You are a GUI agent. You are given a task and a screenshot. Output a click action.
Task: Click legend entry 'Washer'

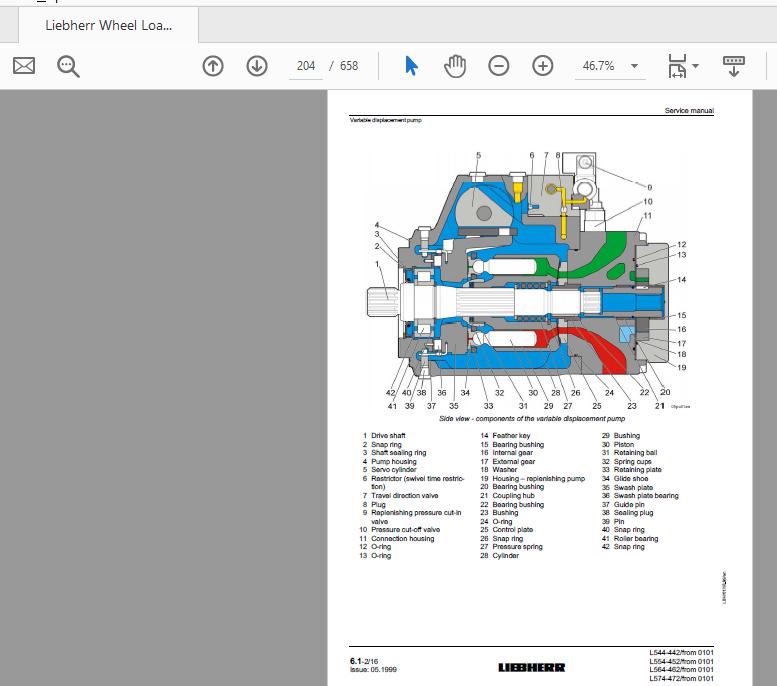pos(504,470)
